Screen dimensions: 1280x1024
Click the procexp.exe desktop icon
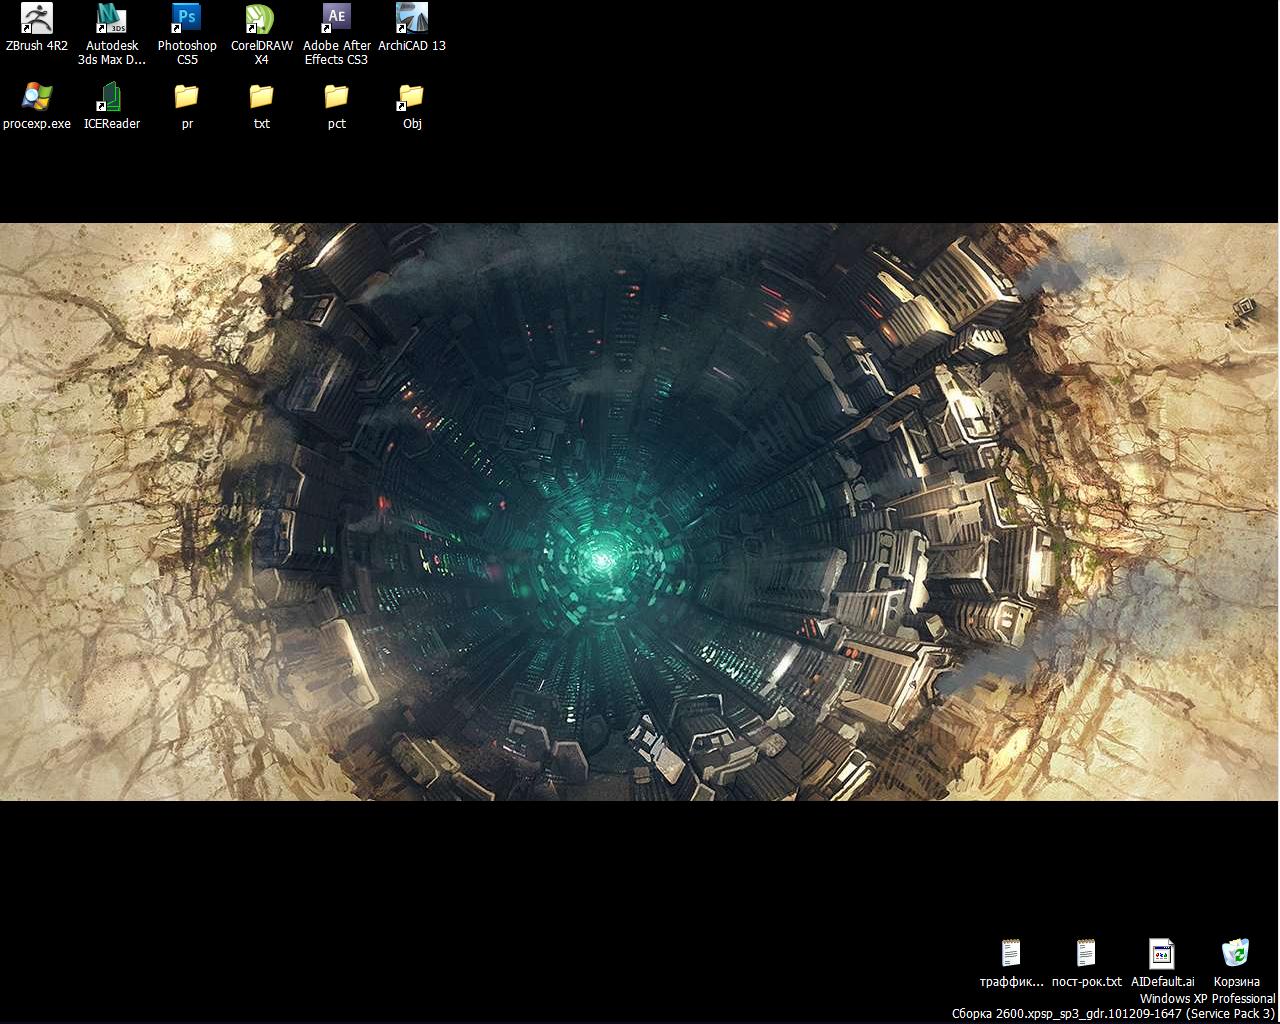click(37, 97)
